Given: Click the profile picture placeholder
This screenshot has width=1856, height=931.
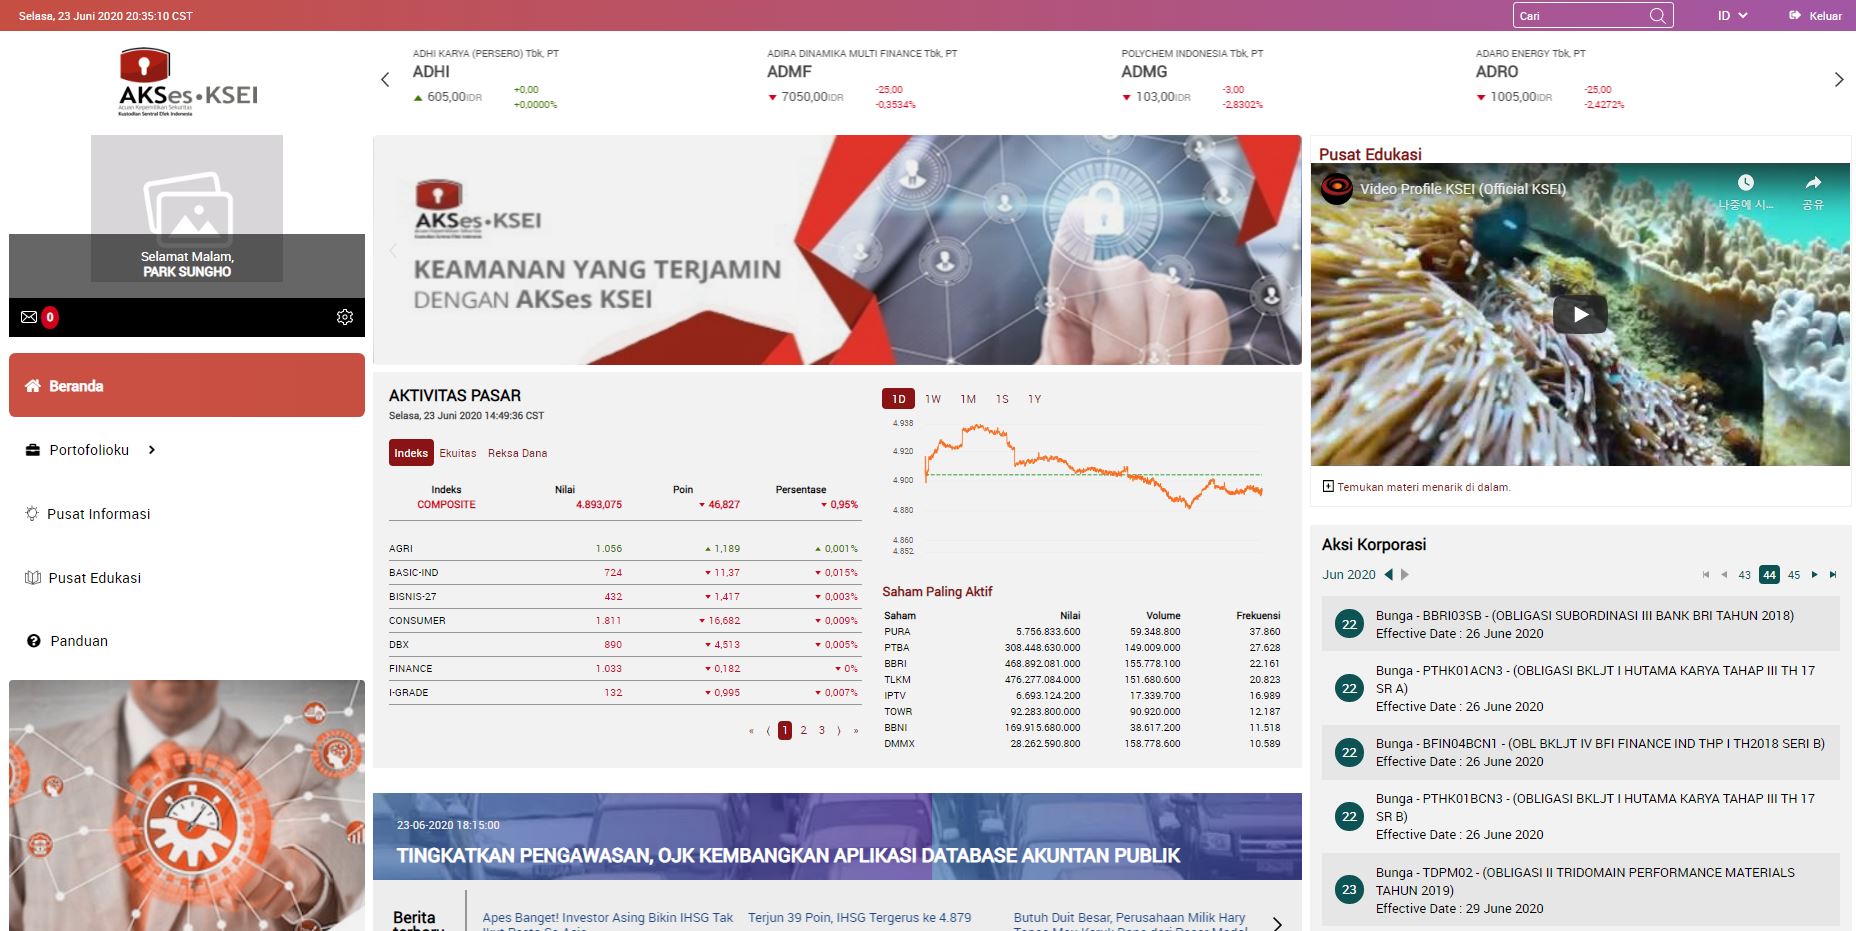Looking at the screenshot, I should [x=187, y=208].
